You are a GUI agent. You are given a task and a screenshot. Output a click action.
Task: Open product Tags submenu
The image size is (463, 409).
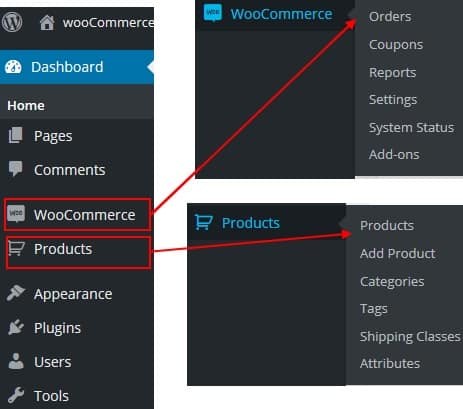[x=374, y=309]
